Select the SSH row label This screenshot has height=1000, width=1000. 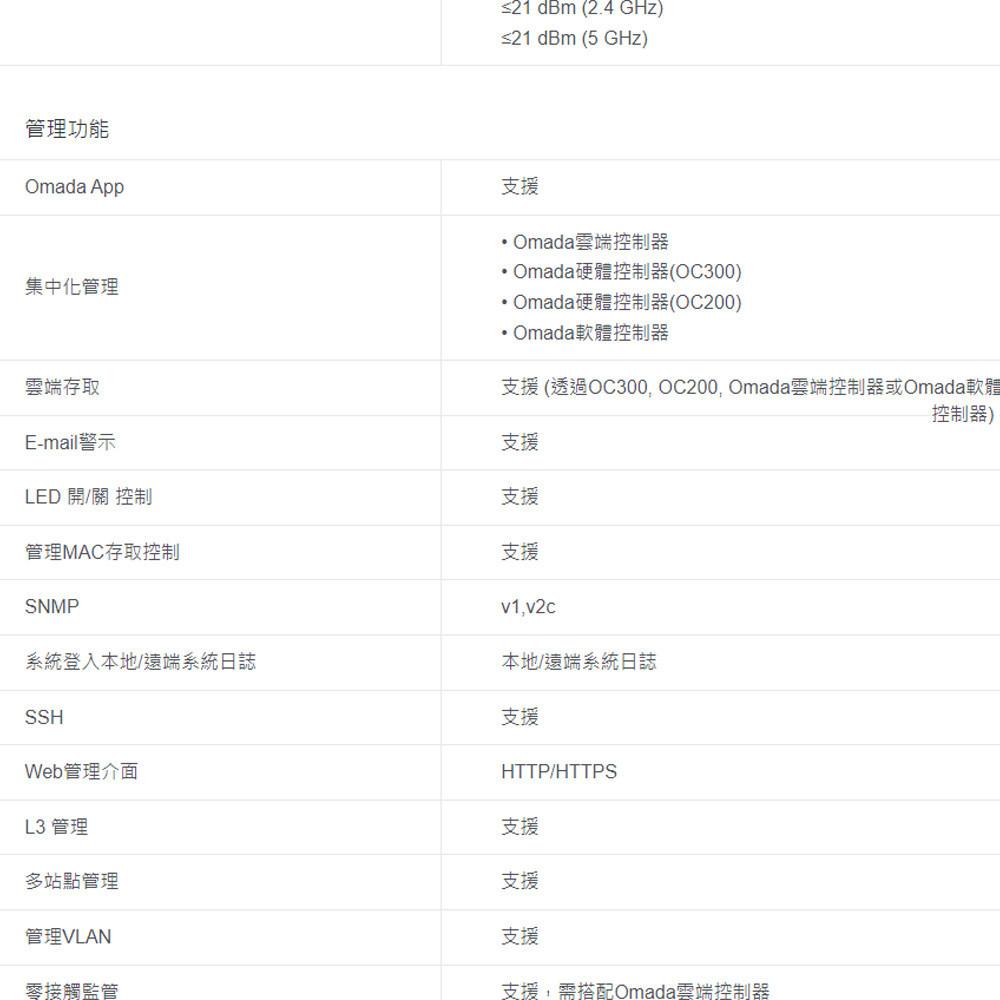pos(42,717)
